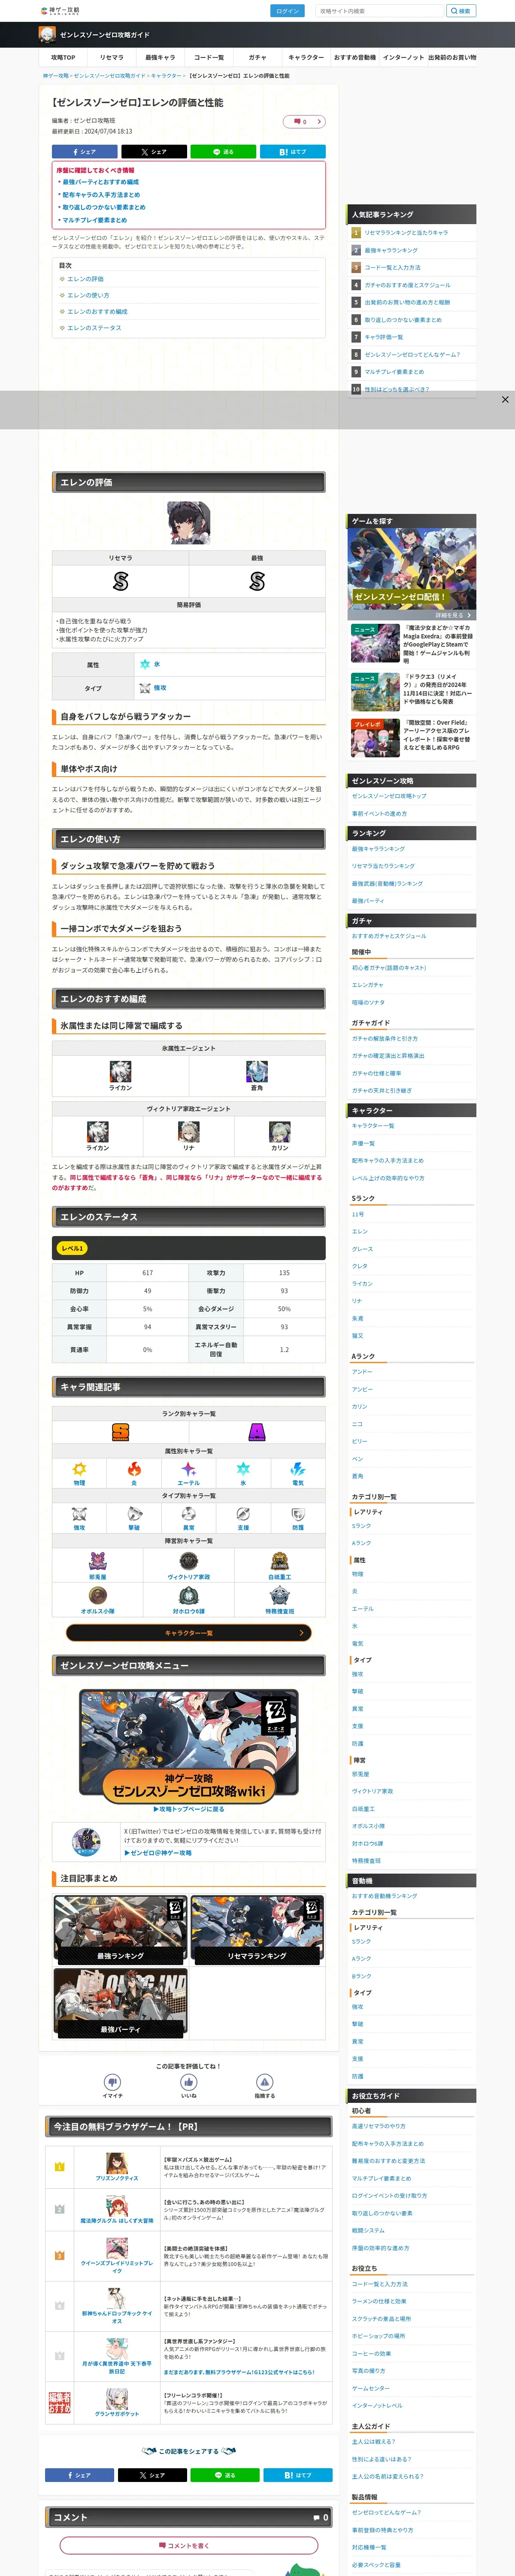The width and height of the screenshot is (515, 2576).
Task: Click the ログイン button in the header
Action: tap(287, 11)
